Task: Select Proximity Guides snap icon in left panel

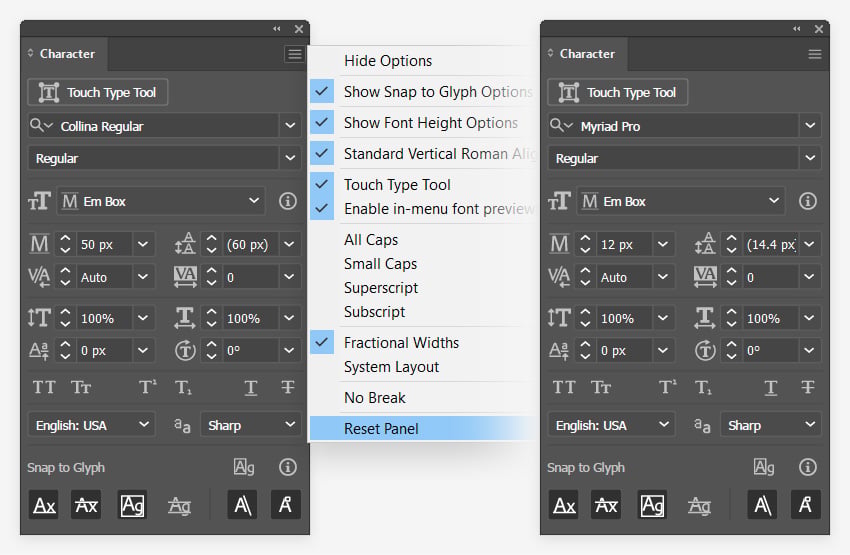Action: tap(179, 506)
